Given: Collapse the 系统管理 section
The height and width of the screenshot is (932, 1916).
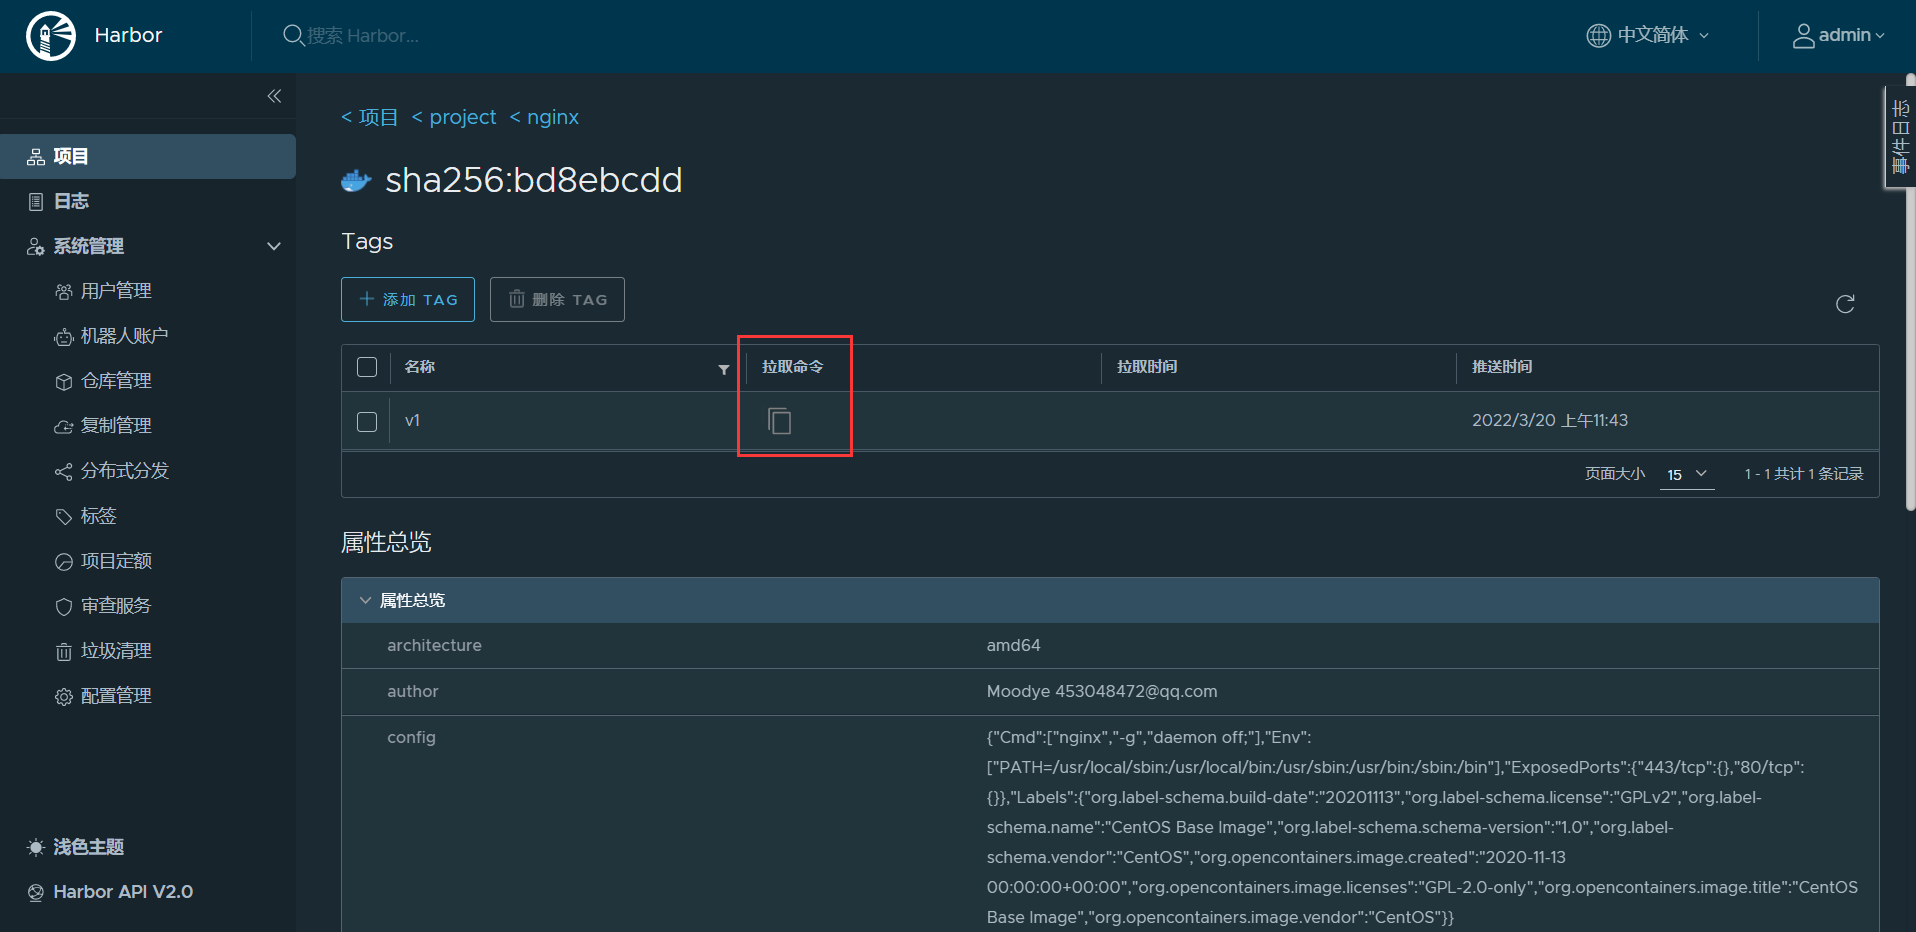Looking at the screenshot, I should [x=273, y=246].
